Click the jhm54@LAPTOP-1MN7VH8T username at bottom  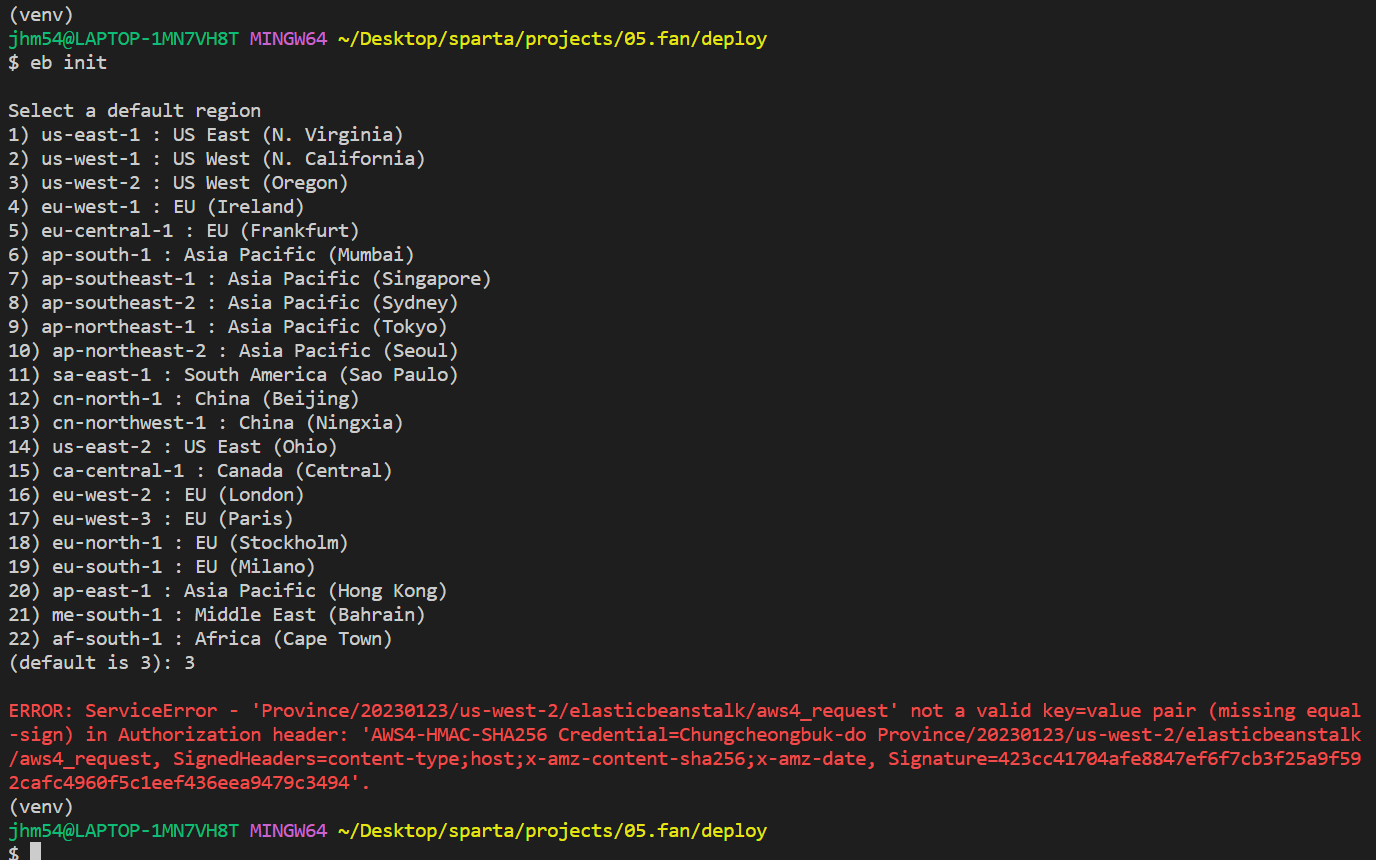tap(124, 831)
